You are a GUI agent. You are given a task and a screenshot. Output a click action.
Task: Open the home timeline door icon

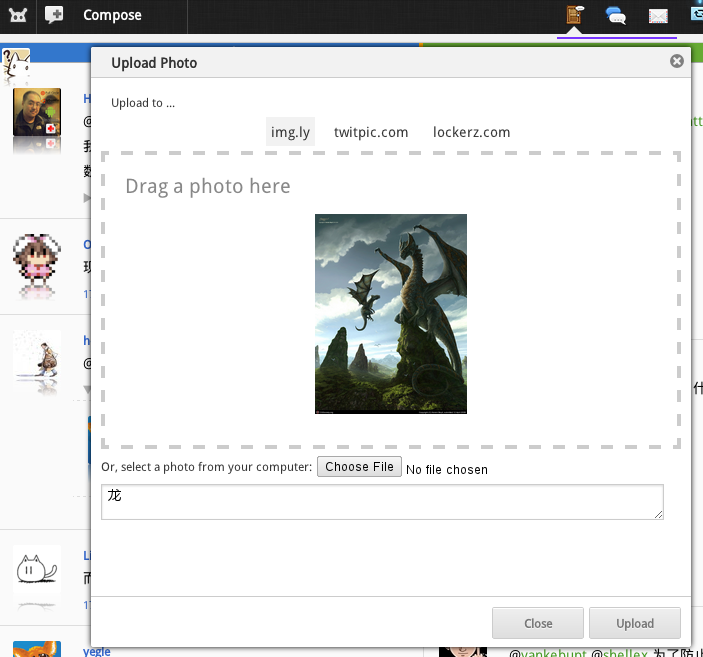coord(574,15)
